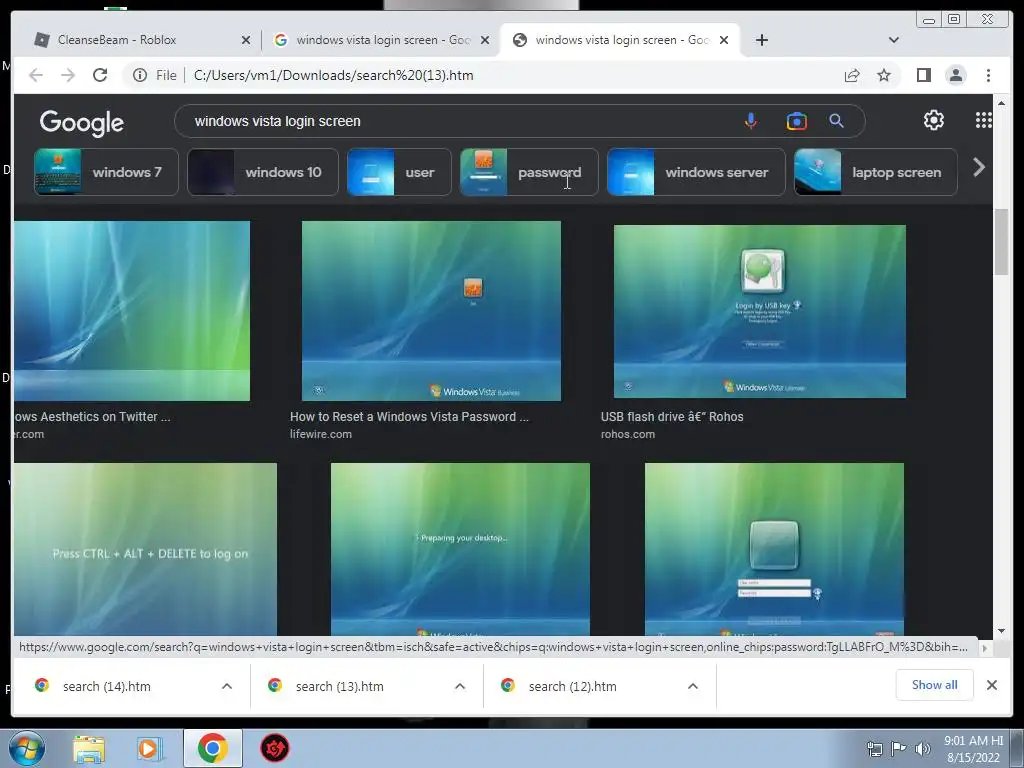Filter images by password chip
Image resolution: width=1024 pixels, height=768 pixels.
[529, 172]
